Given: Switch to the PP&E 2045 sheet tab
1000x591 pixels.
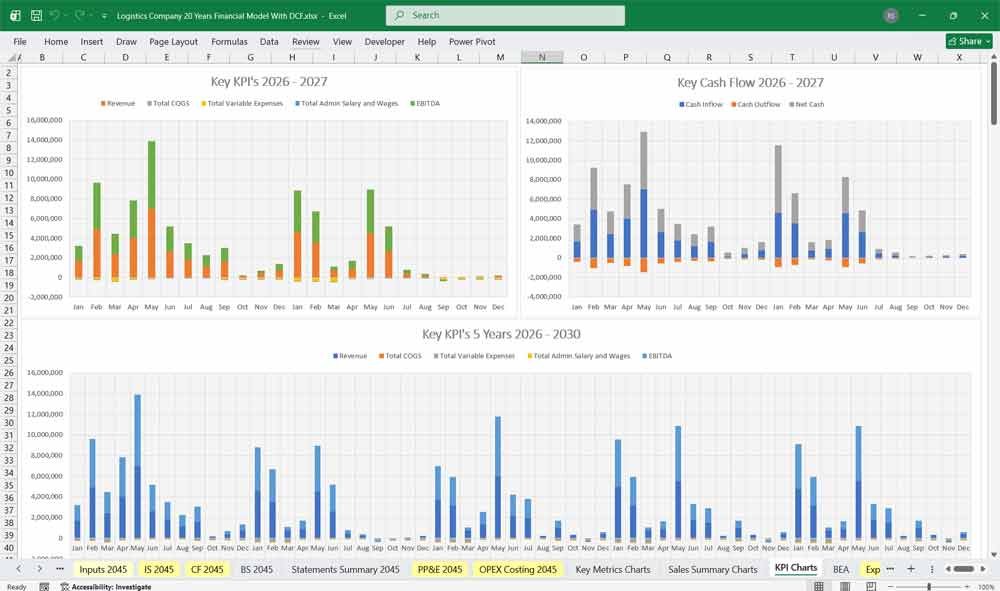Looking at the screenshot, I should pos(439,569).
